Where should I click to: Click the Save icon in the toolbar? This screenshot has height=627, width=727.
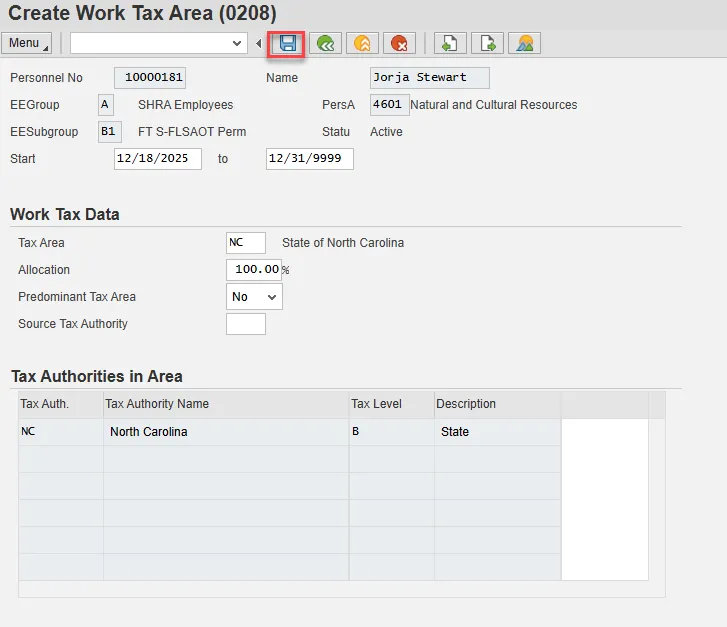(x=288, y=43)
